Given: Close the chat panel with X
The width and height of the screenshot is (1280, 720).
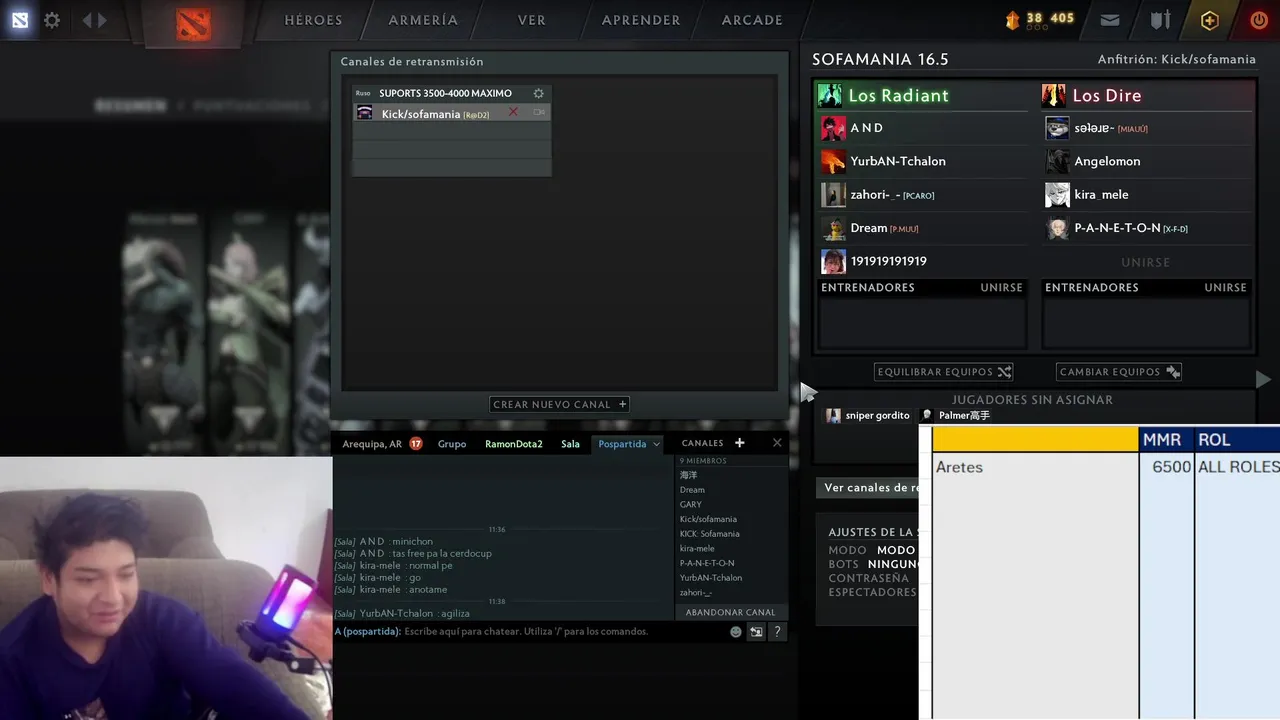Looking at the screenshot, I should click(x=777, y=443).
